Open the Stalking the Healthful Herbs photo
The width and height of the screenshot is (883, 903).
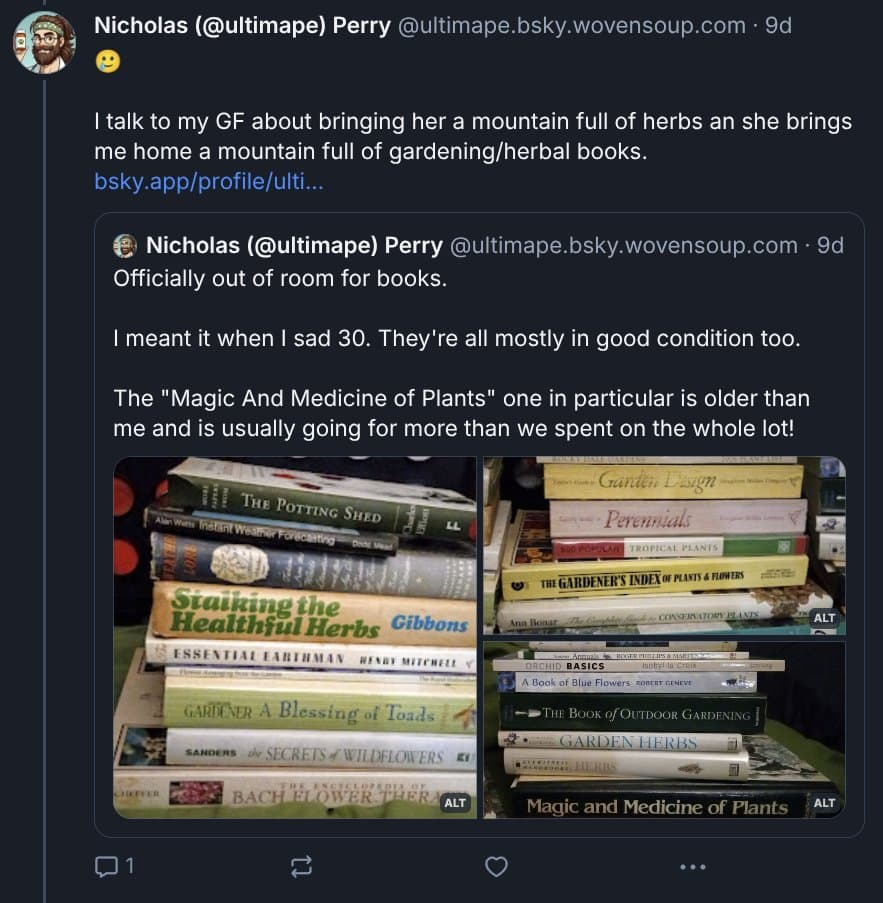click(x=295, y=637)
